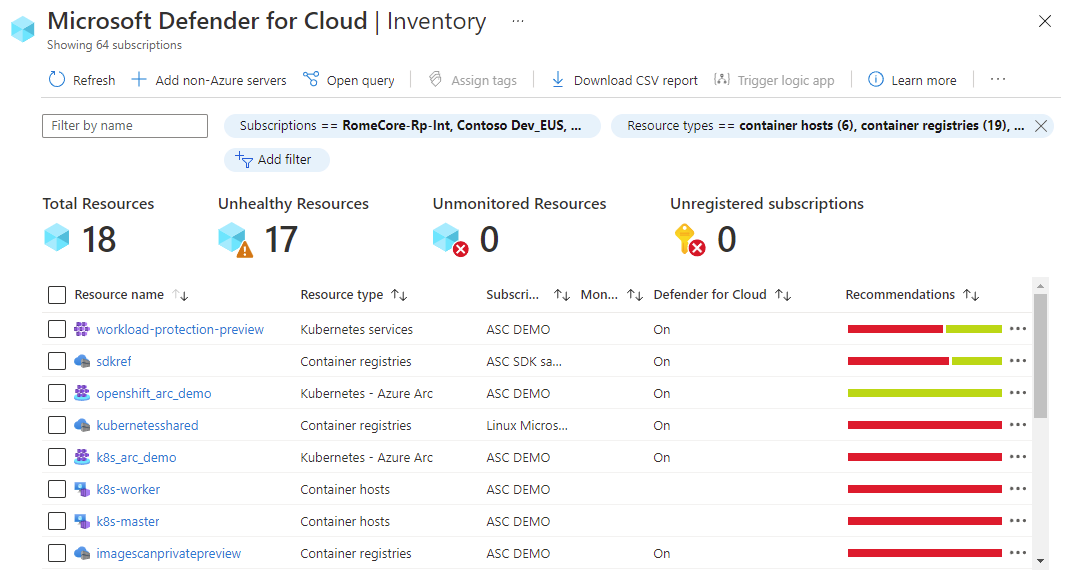This screenshot has width=1071, height=583.
Task: Sort the table by Resource name
Action: pyautogui.click(x=180, y=295)
